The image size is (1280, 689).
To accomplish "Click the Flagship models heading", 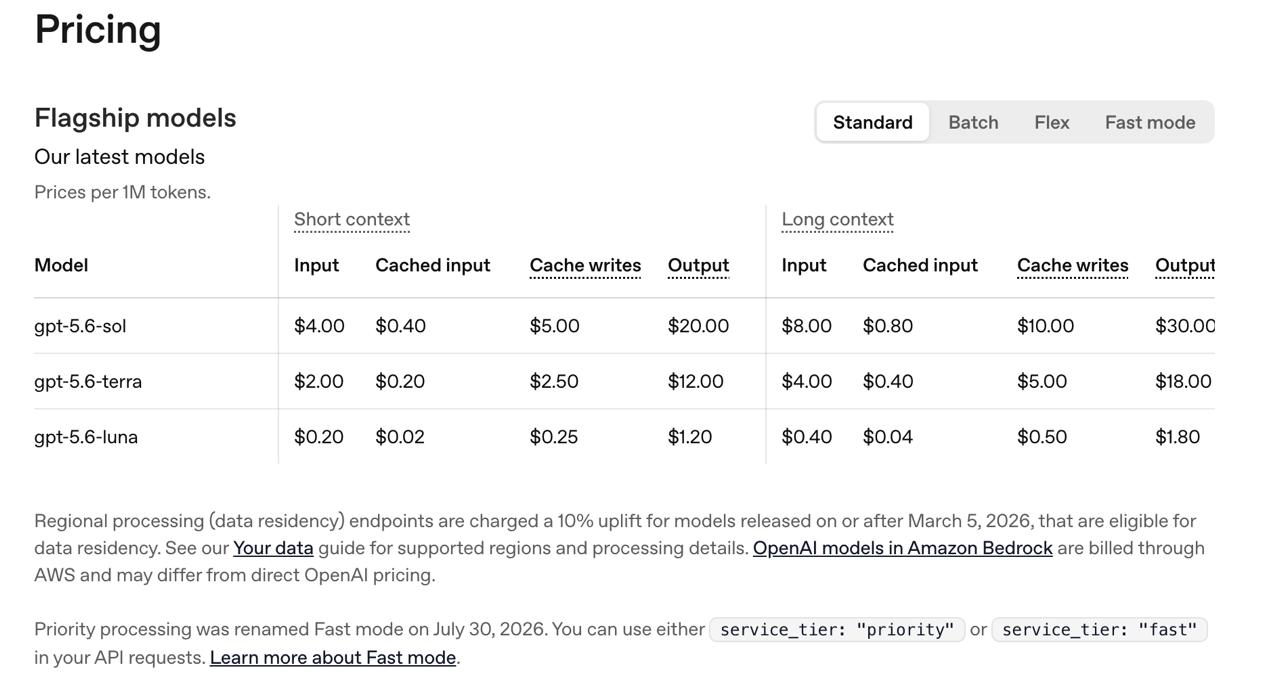I will pos(135,118).
